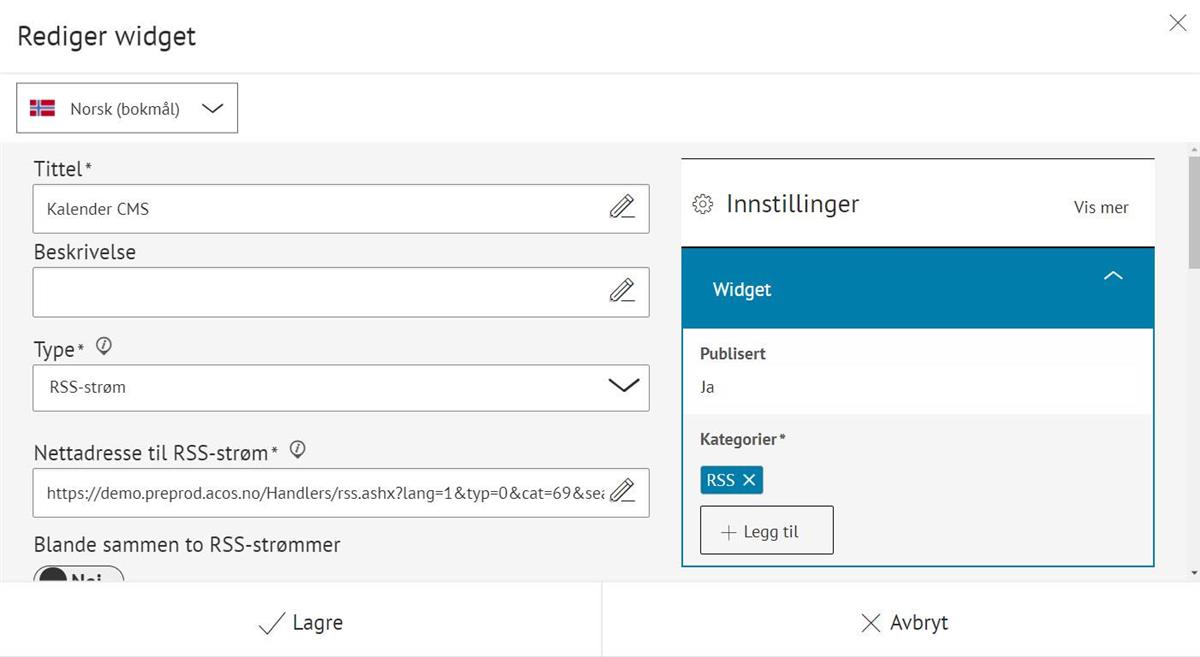Click the info icon beside Type label
The image size is (1200, 657).
point(103,347)
